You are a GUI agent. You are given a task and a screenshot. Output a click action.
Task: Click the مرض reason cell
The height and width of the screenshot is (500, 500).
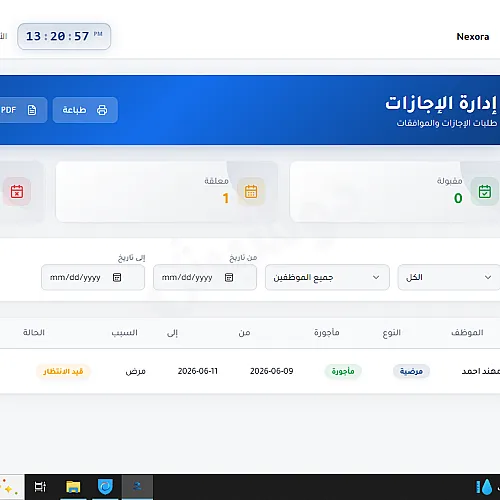136,371
